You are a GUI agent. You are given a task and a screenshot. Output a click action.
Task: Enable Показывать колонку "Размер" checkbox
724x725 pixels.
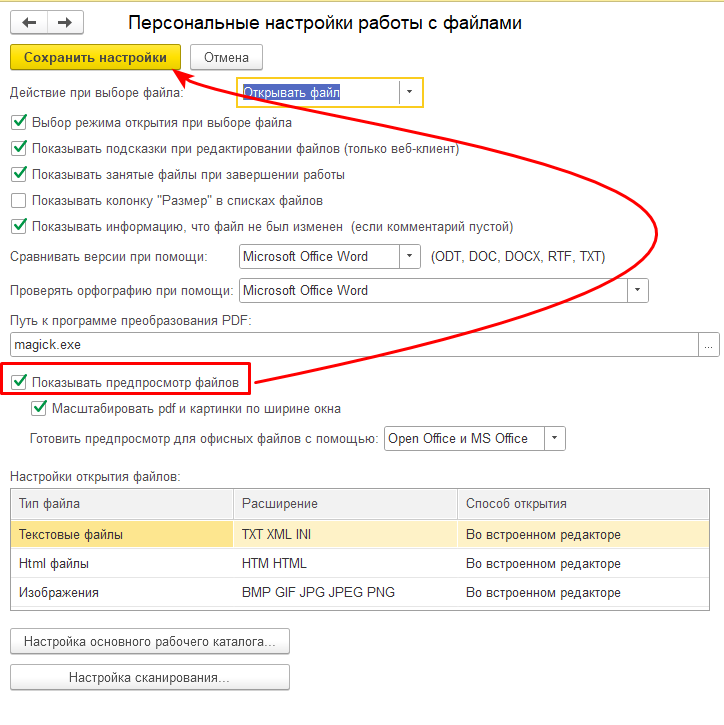(18, 200)
